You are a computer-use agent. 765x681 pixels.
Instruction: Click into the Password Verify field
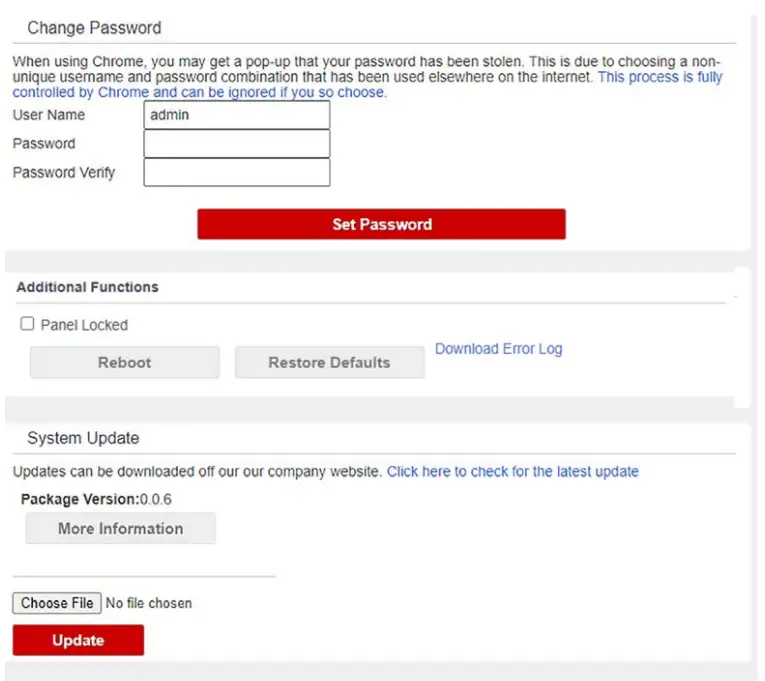(x=237, y=173)
